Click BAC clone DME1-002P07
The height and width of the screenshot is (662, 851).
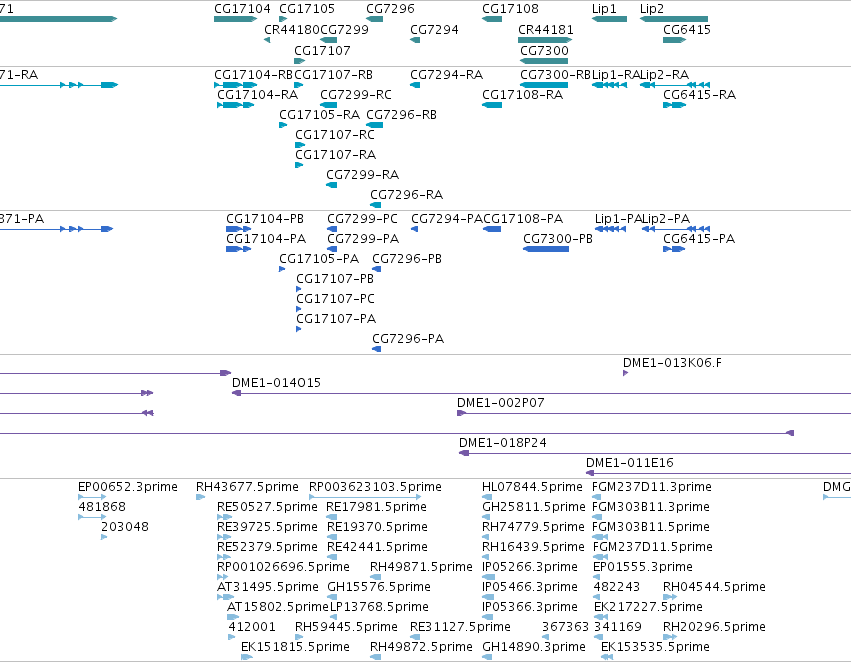coord(654,413)
